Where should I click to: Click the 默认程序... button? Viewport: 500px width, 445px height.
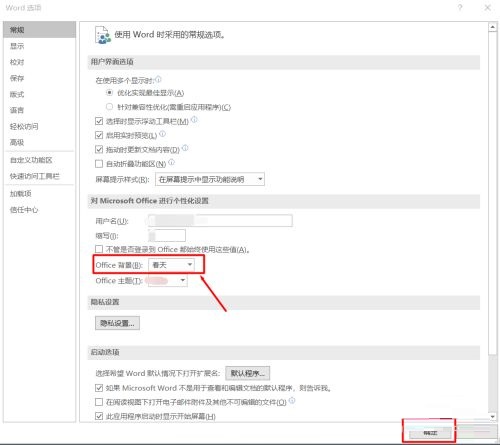tap(248, 373)
